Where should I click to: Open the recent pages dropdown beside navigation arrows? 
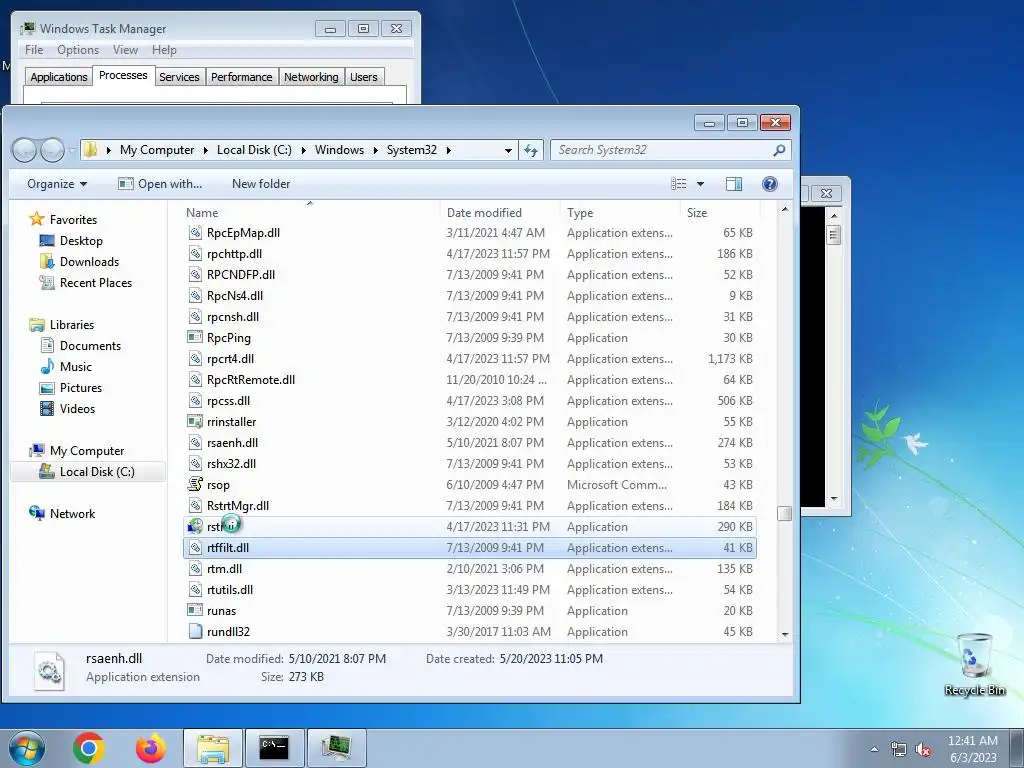tap(72, 150)
